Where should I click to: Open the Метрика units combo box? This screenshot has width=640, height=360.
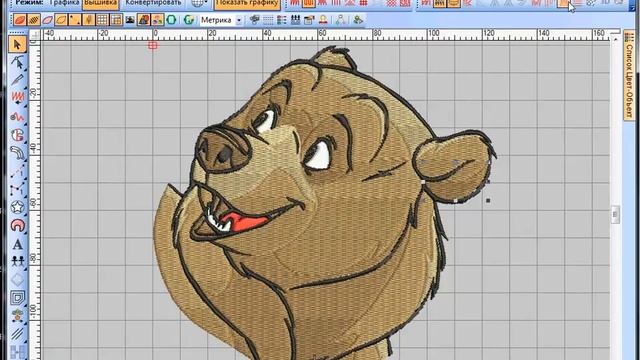221,20
